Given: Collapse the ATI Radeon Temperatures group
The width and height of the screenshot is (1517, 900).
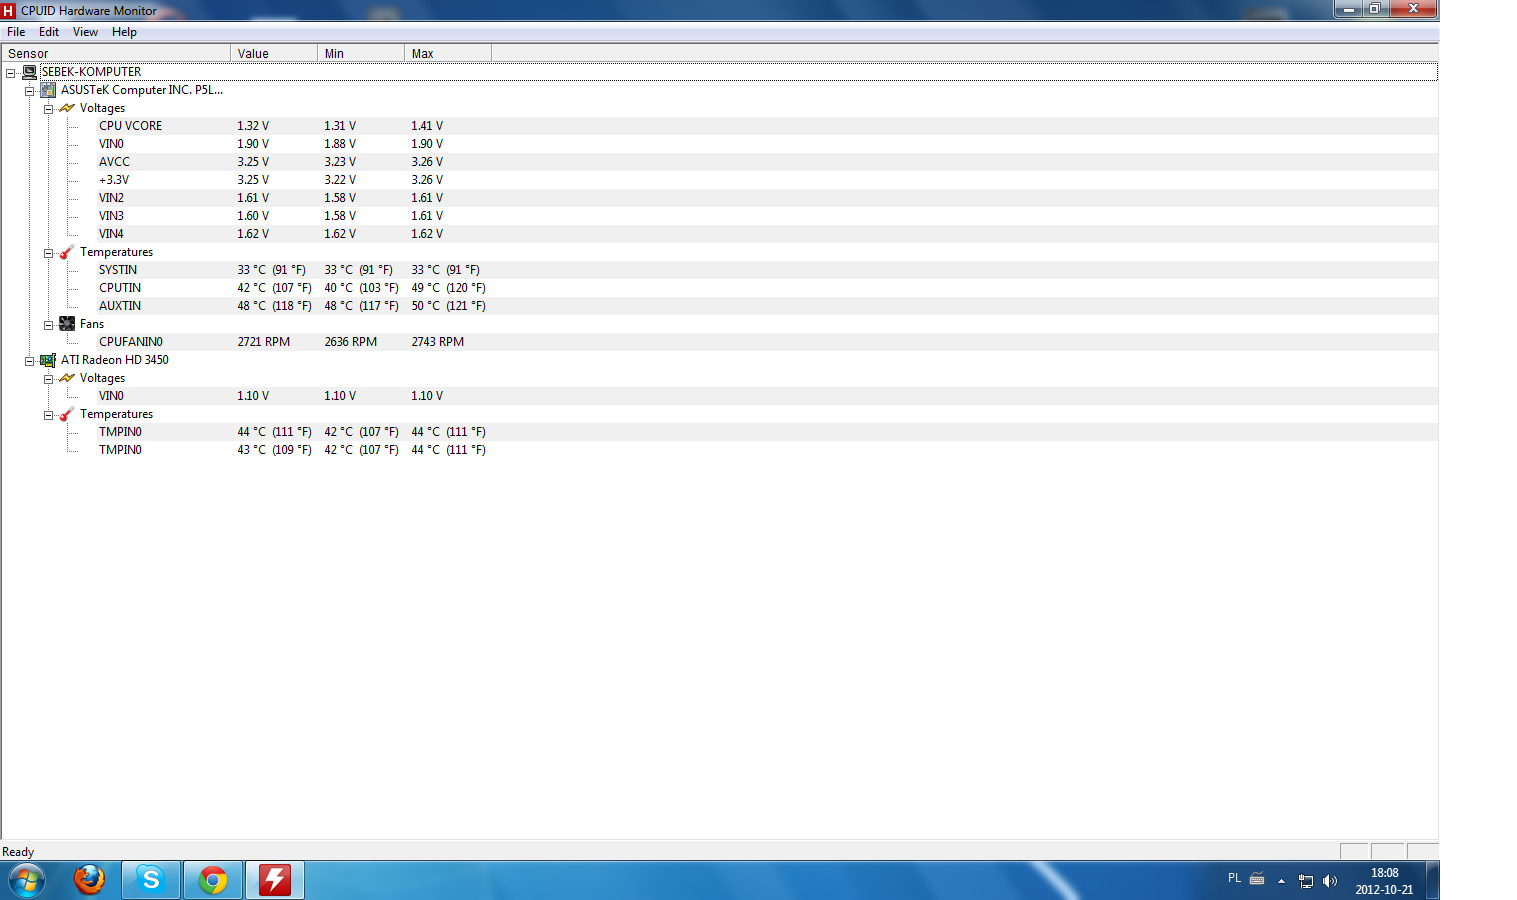Looking at the screenshot, I should pyautogui.click(x=48, y=415).
